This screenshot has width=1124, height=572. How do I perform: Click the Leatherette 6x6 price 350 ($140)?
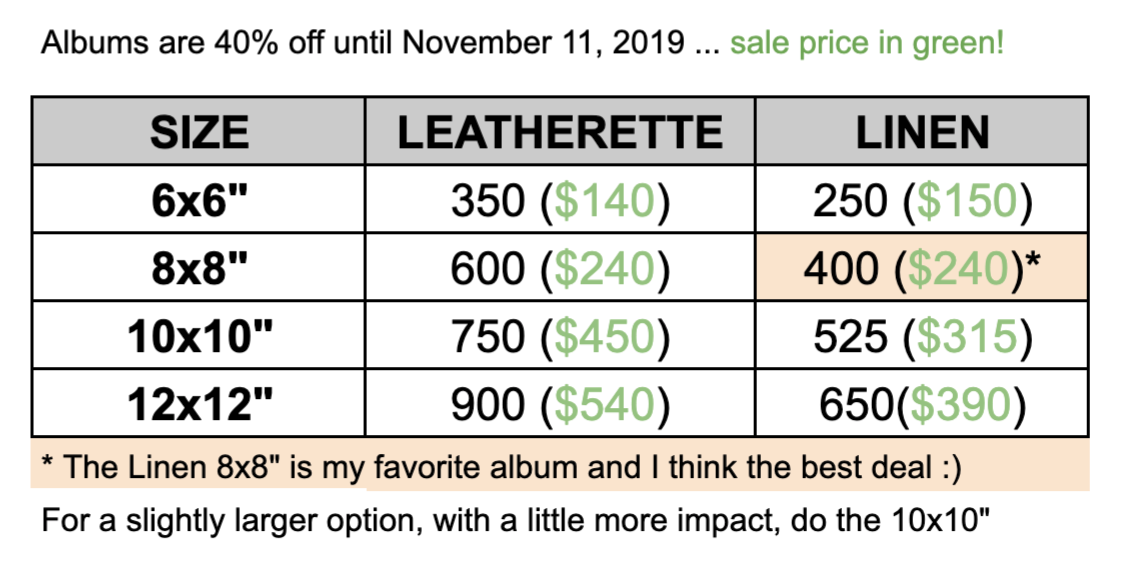(560, 200)
